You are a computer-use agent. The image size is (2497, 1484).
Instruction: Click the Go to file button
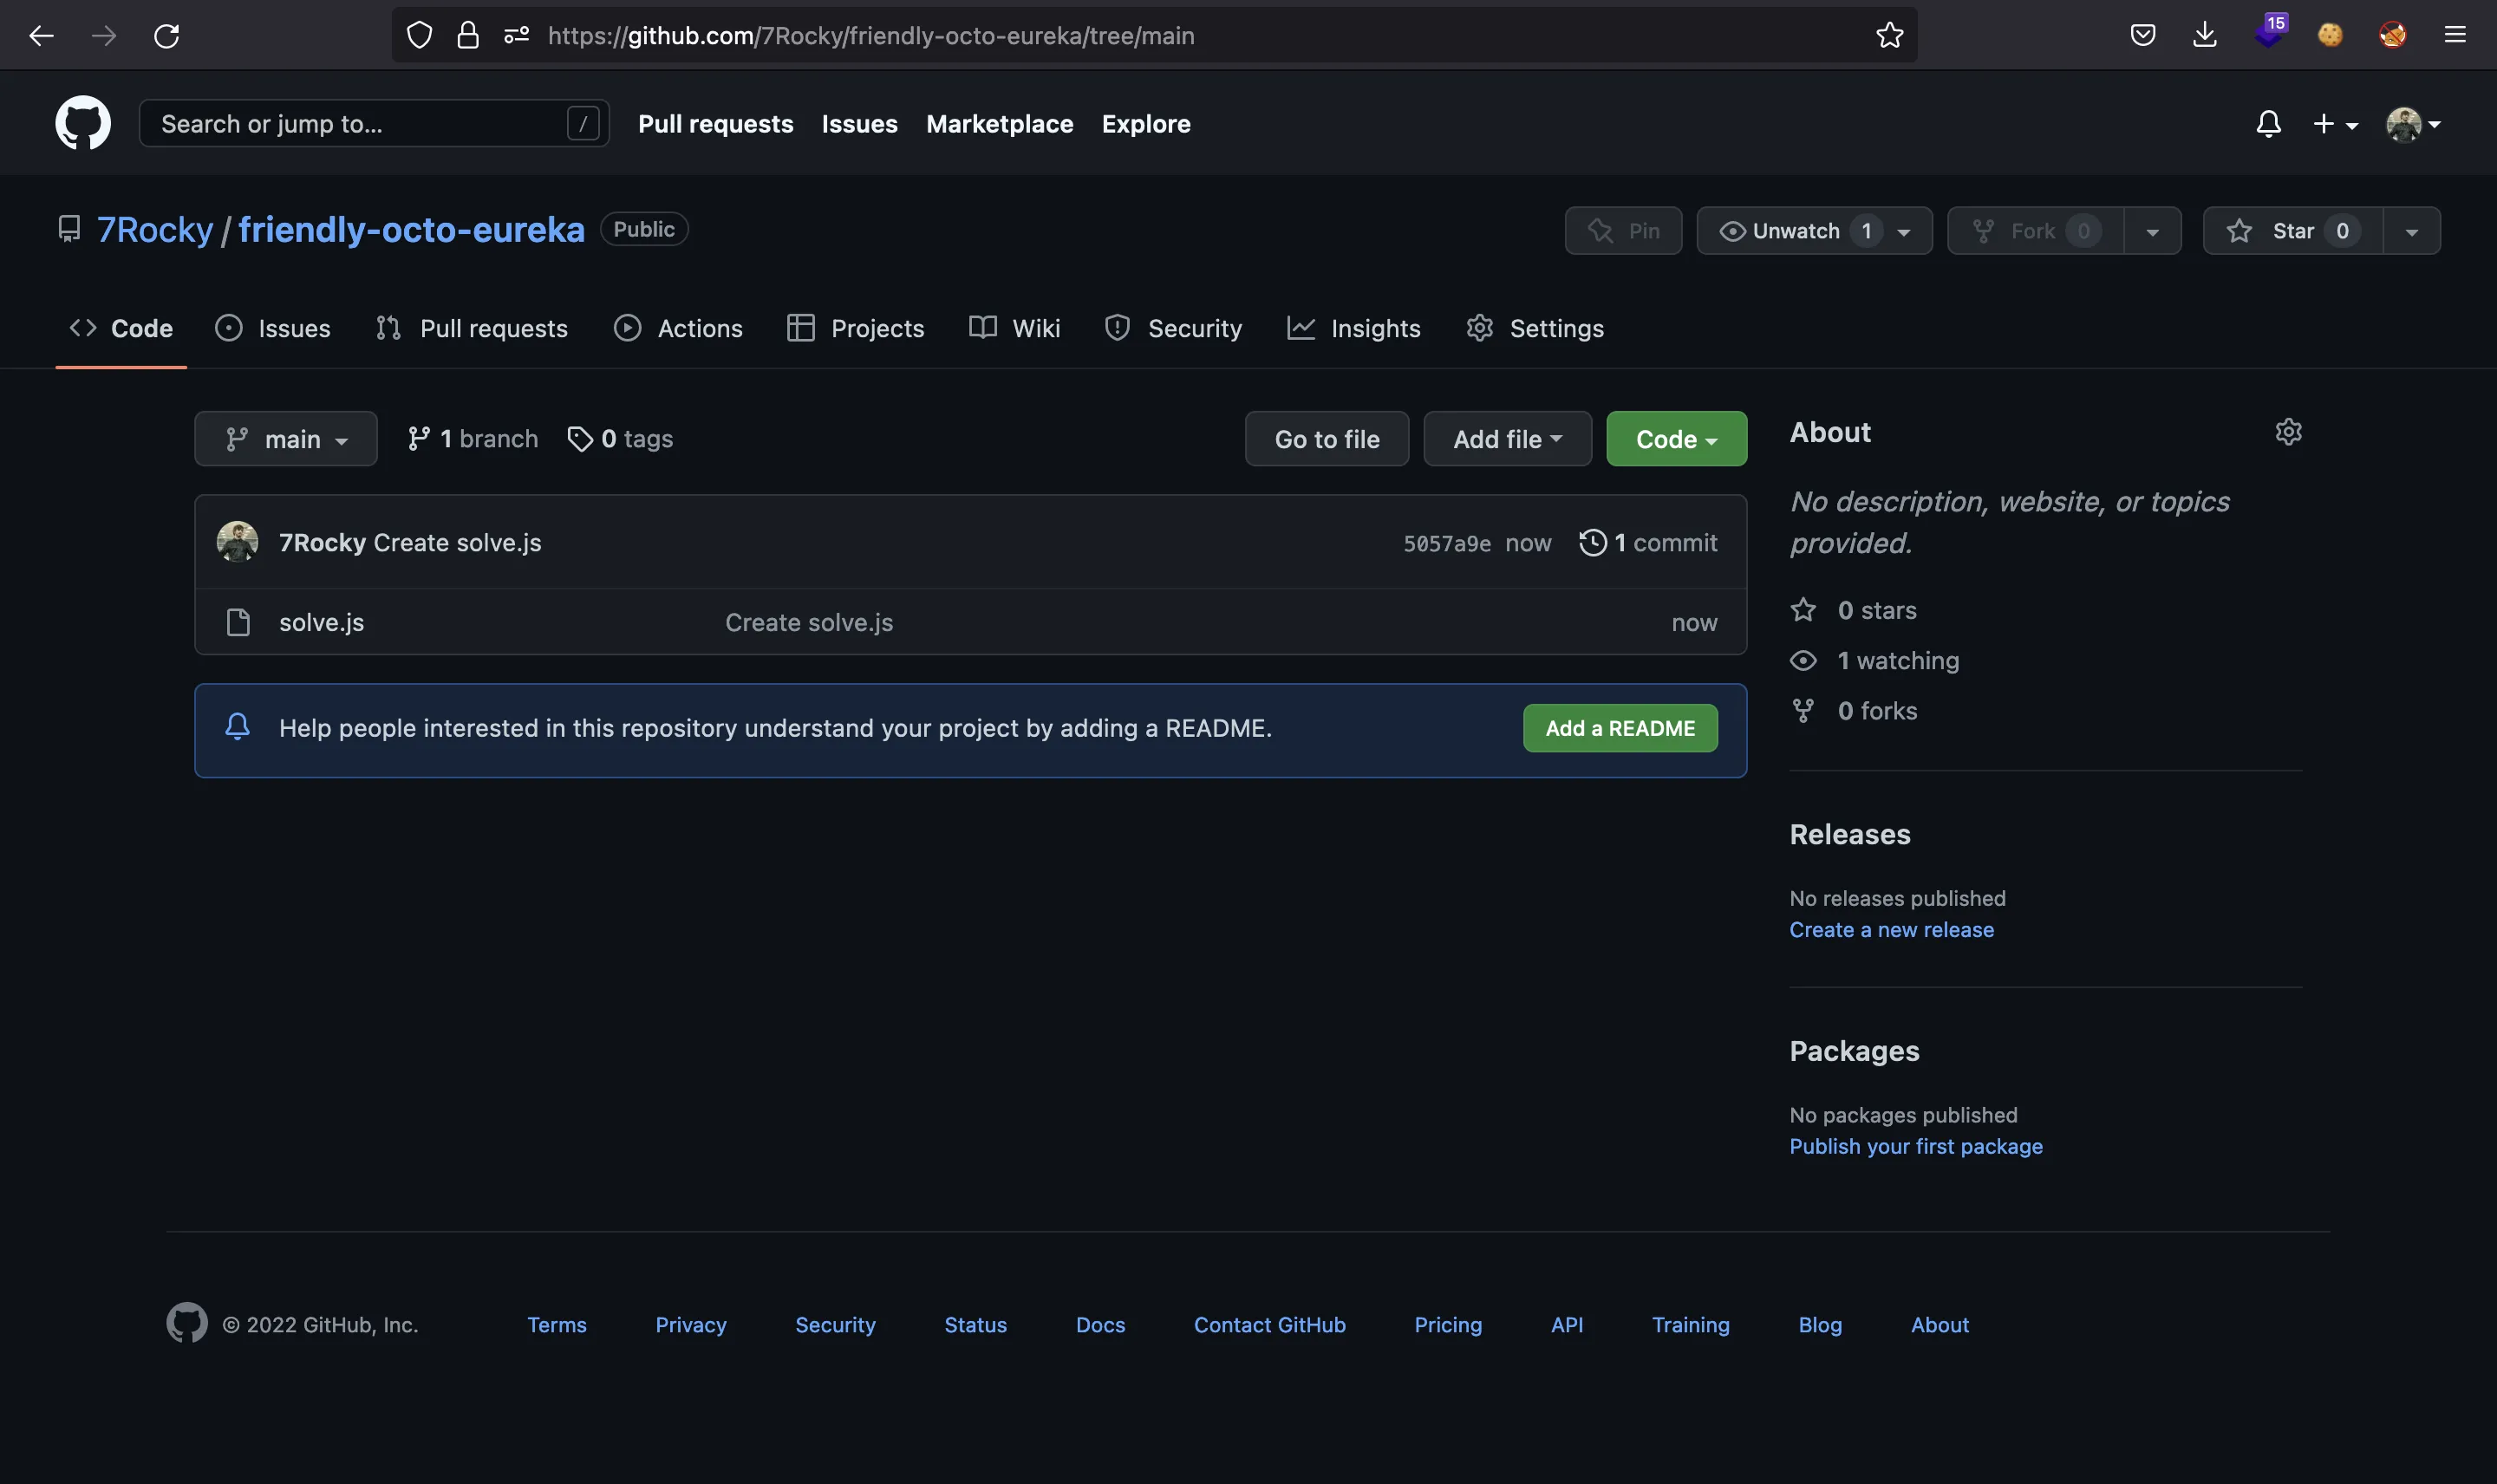pos(1327,439)
